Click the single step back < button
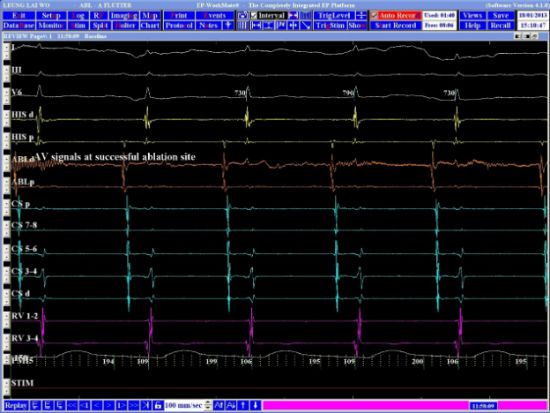 coord(97,406)
